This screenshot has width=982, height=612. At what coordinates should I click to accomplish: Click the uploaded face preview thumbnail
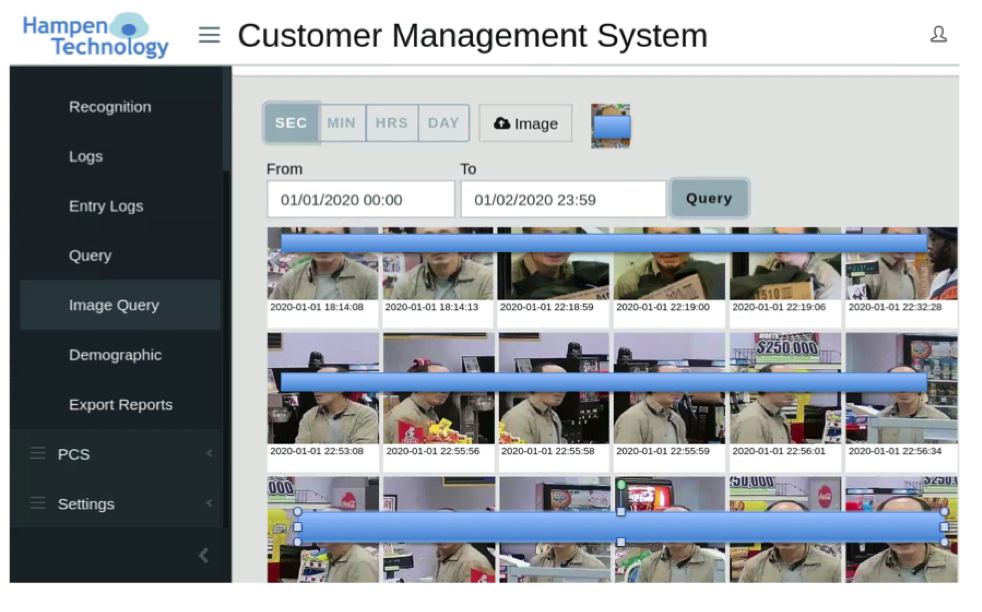610,125
